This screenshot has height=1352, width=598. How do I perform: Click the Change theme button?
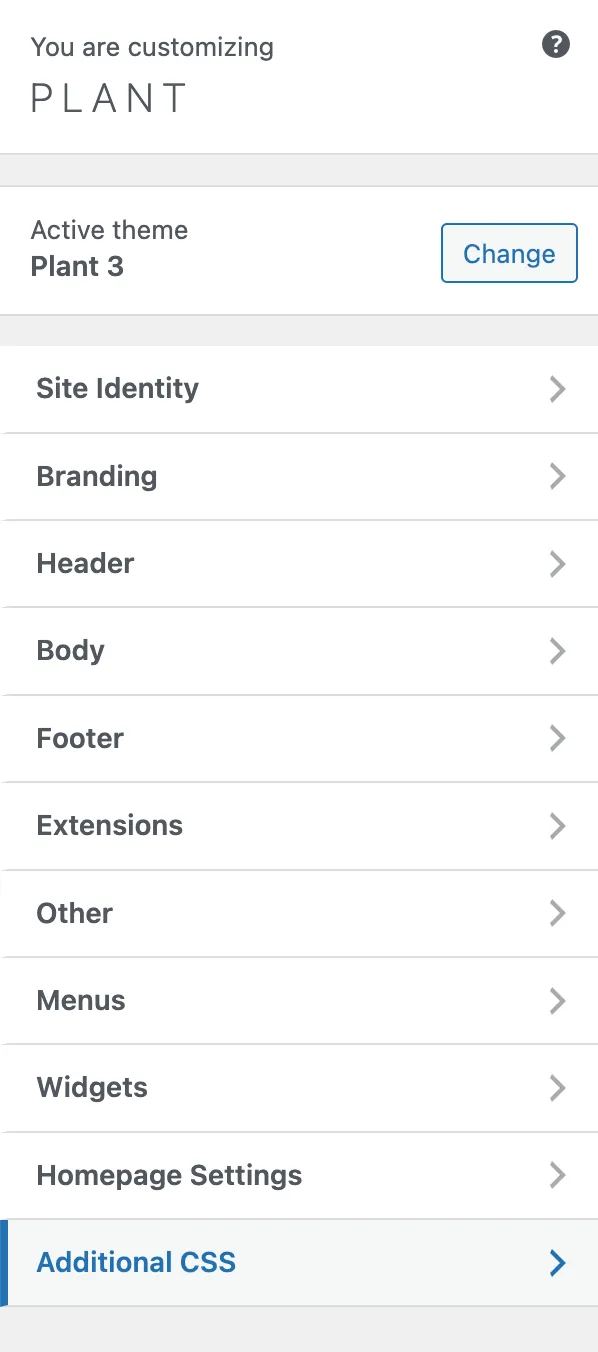(509, 253)
